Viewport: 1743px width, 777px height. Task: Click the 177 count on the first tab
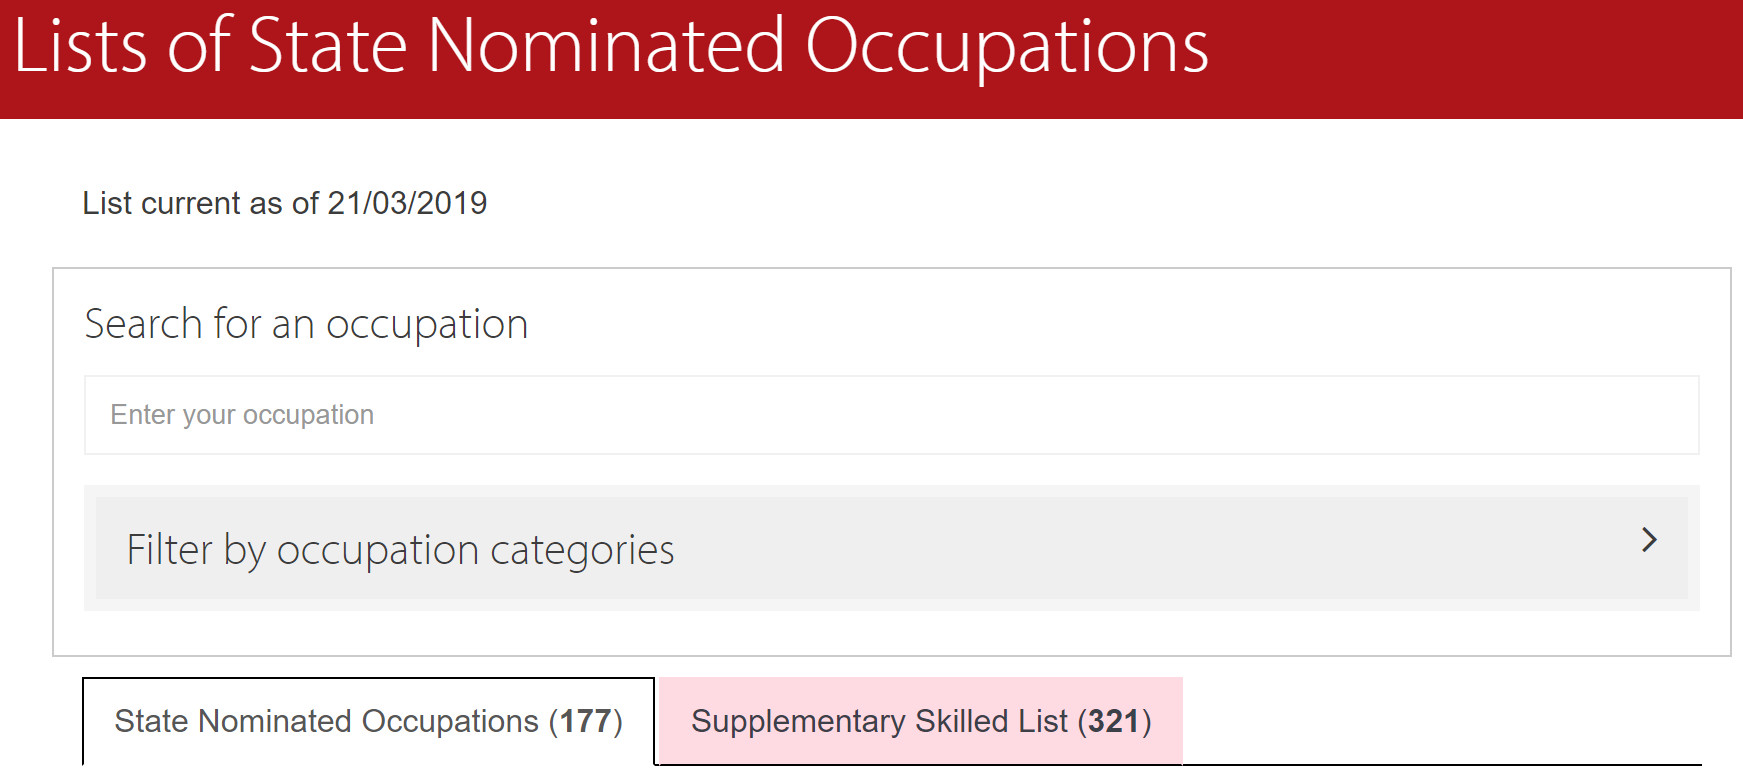tap(585, 721)
